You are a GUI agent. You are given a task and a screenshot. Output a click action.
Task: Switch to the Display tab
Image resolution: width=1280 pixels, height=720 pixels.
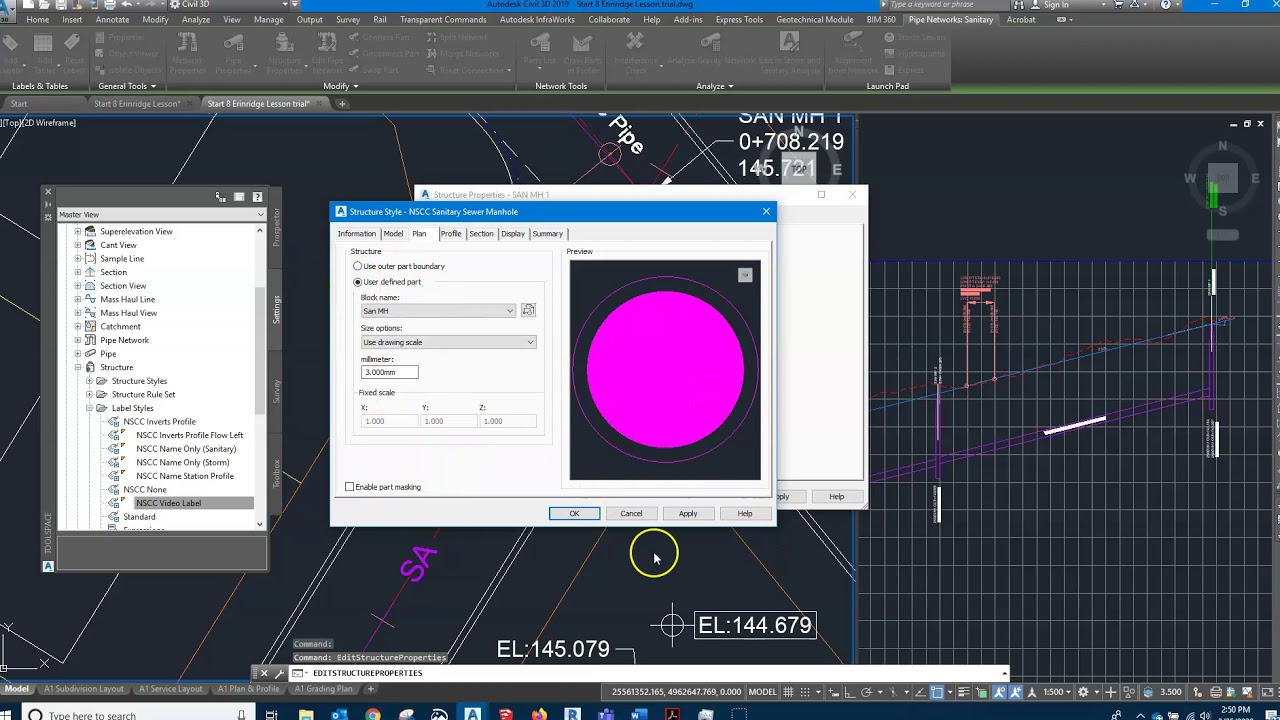click(x=513, y=234)
